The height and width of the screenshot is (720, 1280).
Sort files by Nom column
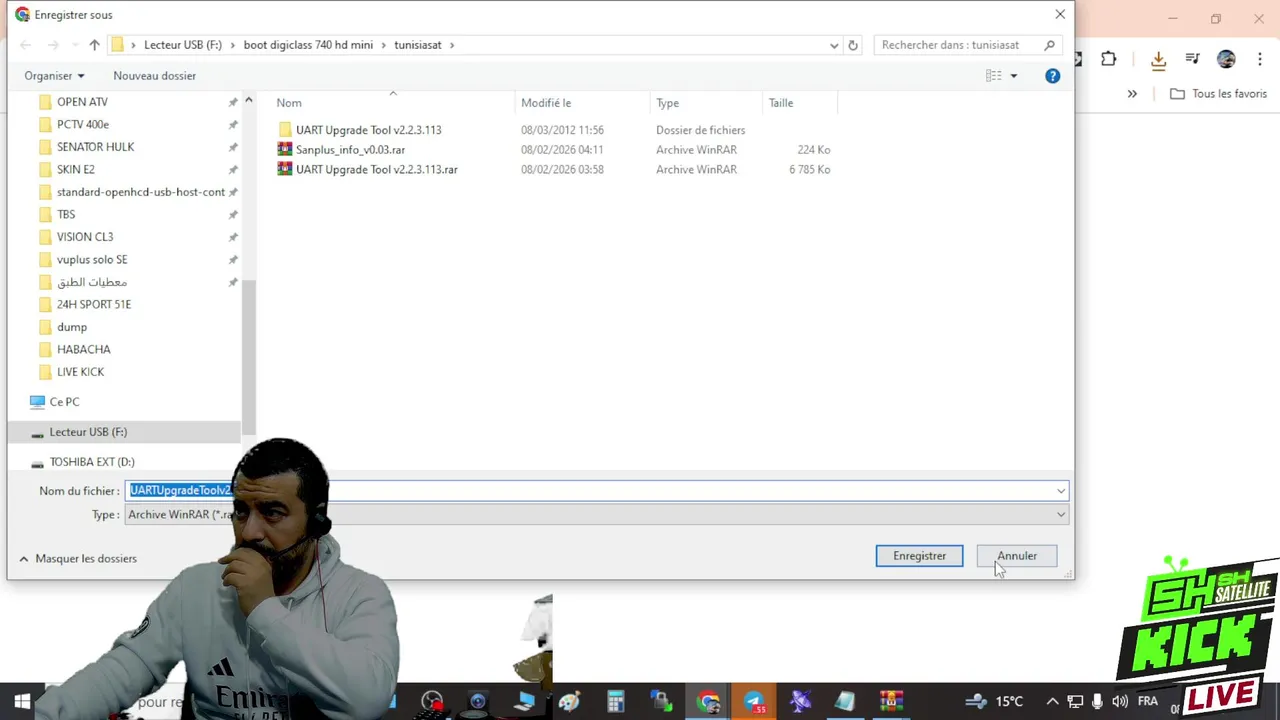coord(289,103)
